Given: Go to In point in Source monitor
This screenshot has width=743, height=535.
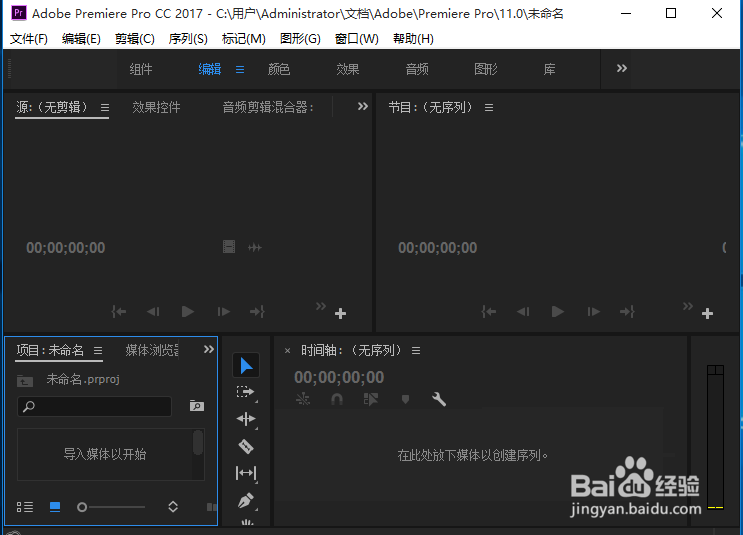Looking at the screenshot, I should [x=118, y=311].
